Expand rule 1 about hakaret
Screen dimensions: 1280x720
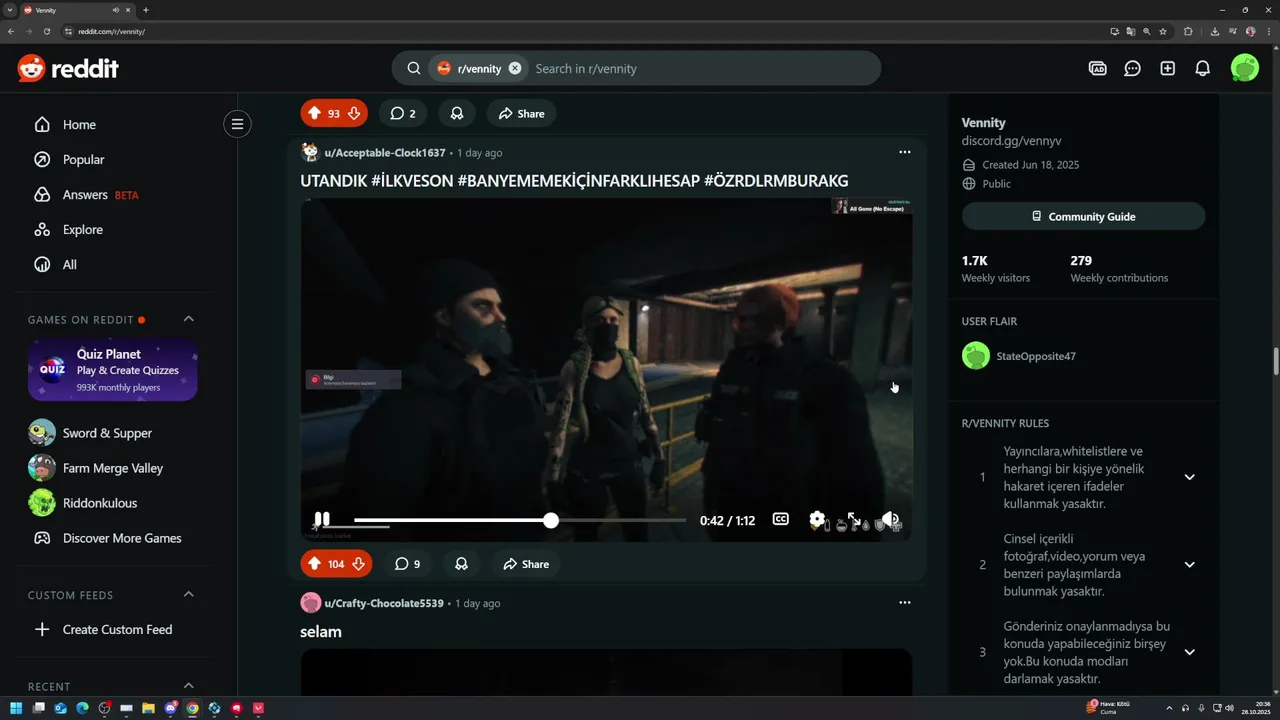[1189, 477]
